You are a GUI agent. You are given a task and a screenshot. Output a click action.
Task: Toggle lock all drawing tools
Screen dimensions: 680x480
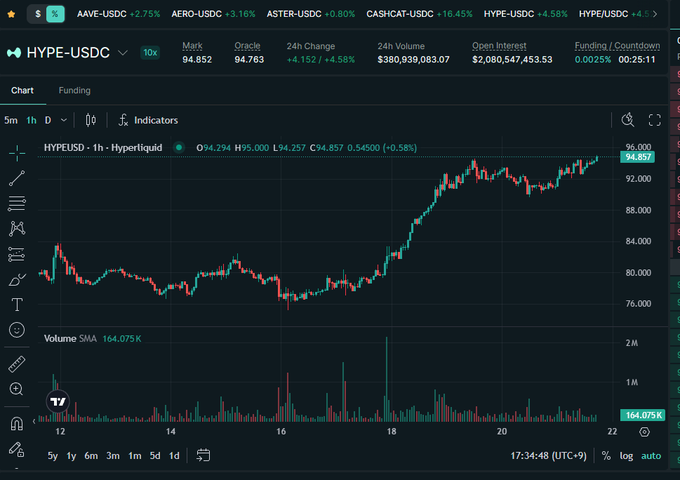(16, 449)
